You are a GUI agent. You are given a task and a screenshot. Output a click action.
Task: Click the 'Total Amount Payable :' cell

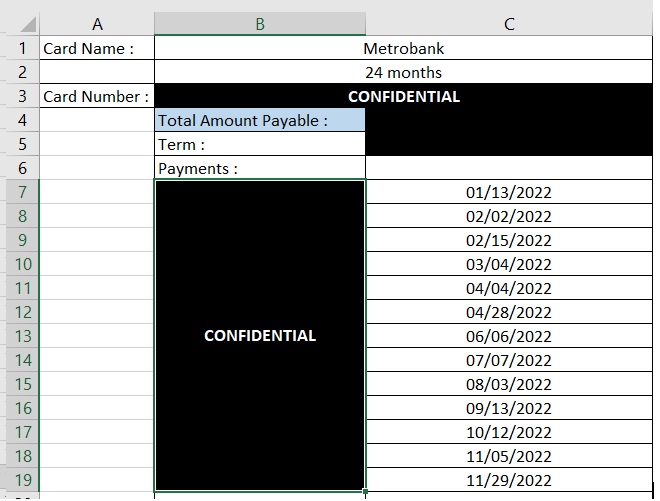tap(260, 120)
